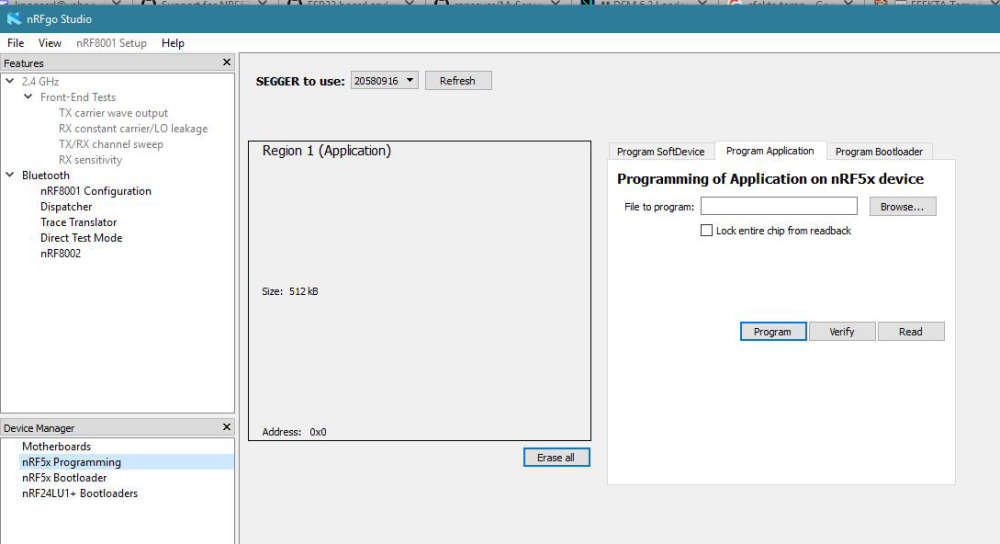Screen dimensions: 1000x544
Task: Enable Lock entire chip from readback
Action: tap(707, 231)
